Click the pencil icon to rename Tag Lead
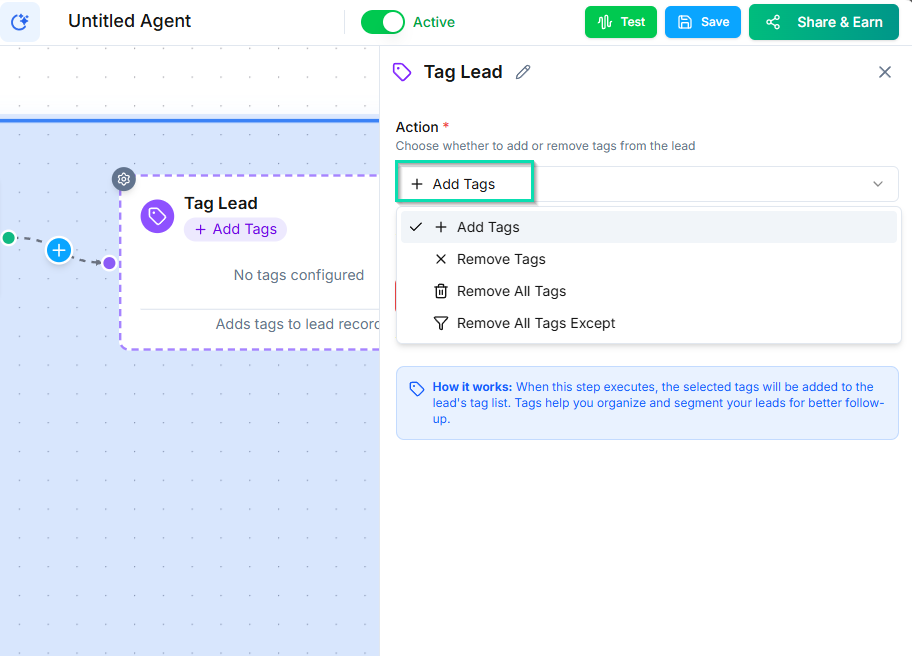Viewport: 912px width, 656px height. (x=523, y=72)
